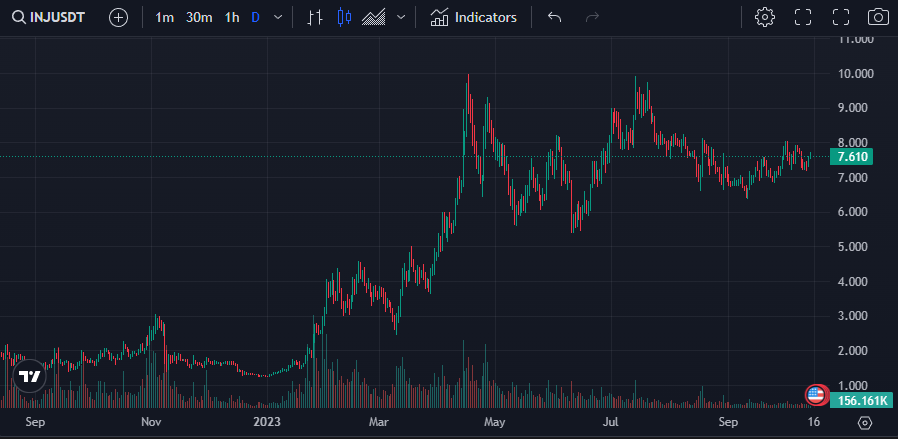Click the 6.000 price axis label

point(852,212)
